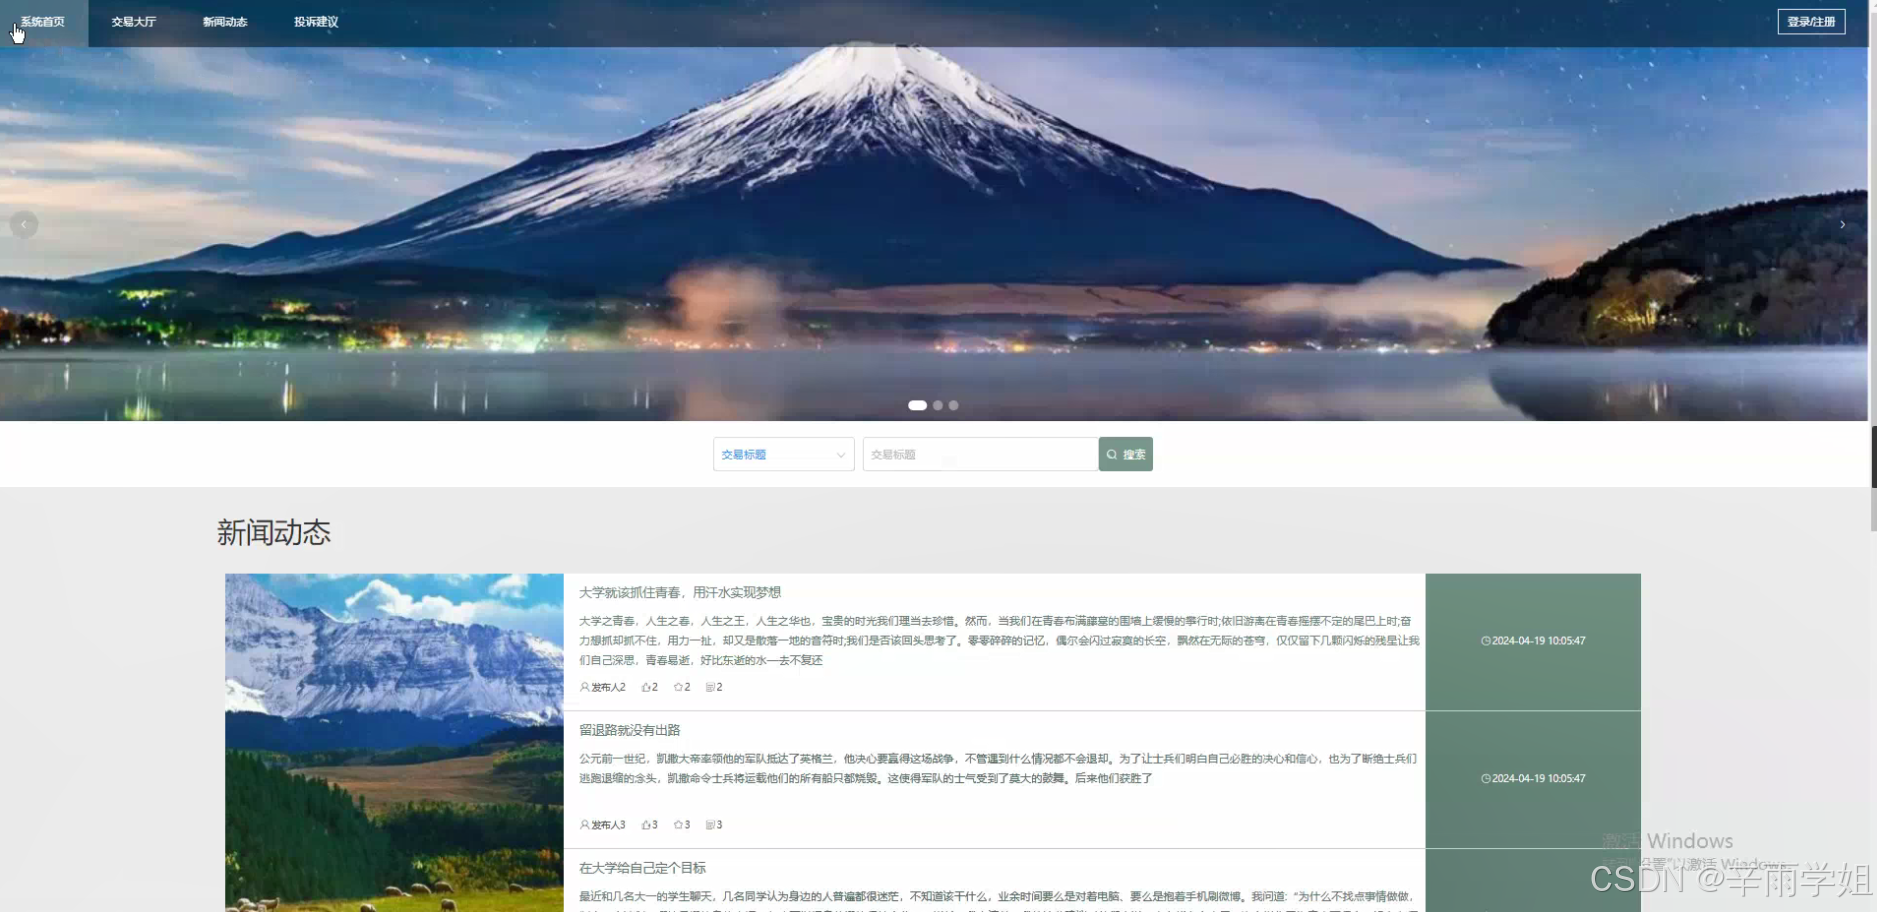Click the 搜索 search button

tap(1126, 454)
